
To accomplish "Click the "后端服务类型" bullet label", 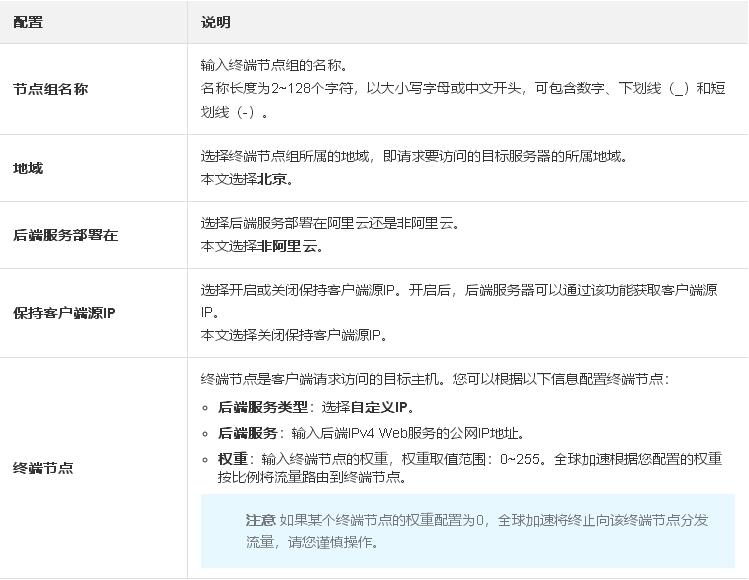I will (263, 407).
